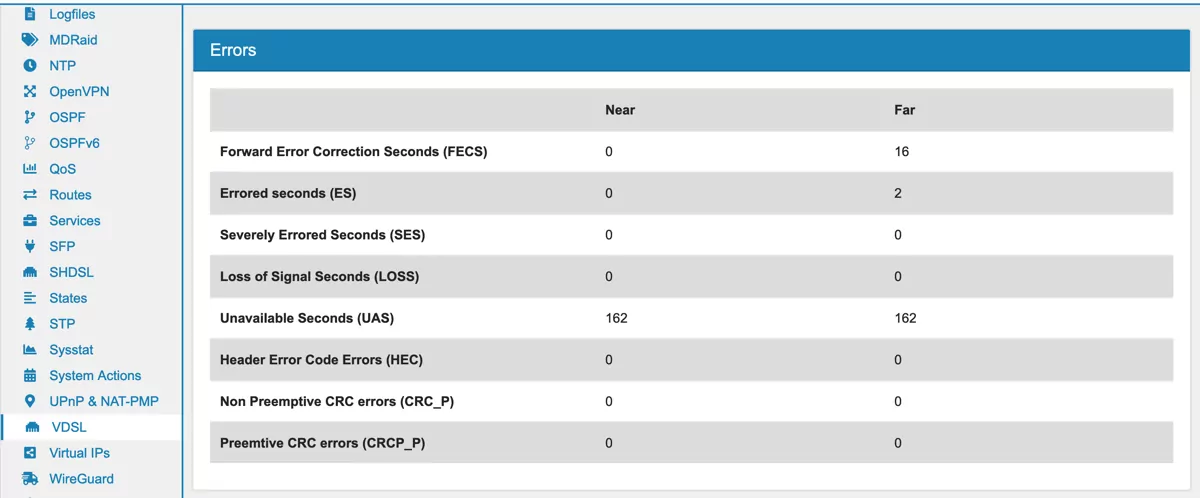Click the OSPFv6 branch icon
This screenshot has height=498, width=1200.
click(x=30, y=143)
